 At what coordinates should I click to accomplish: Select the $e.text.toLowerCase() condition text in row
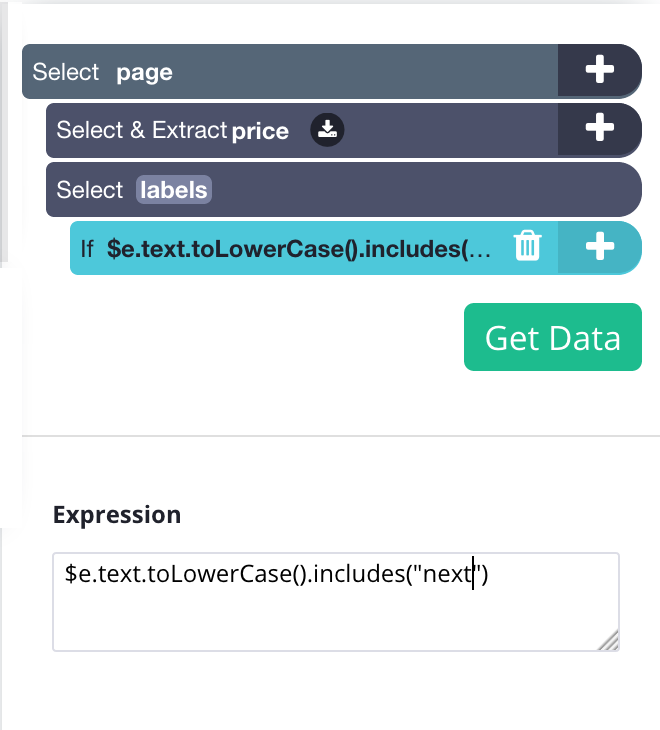point(299,249)
